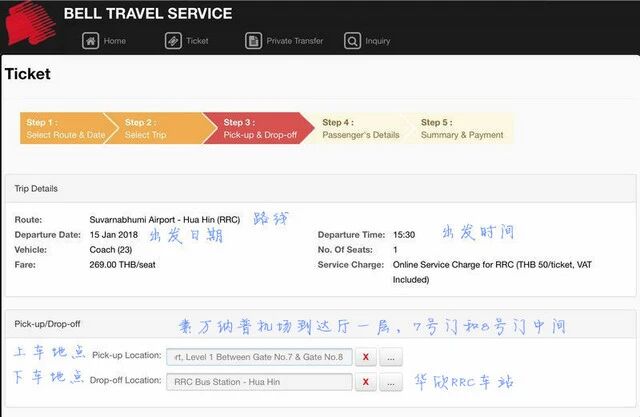Click departure date 15 Jan 2018

[113, 235]
